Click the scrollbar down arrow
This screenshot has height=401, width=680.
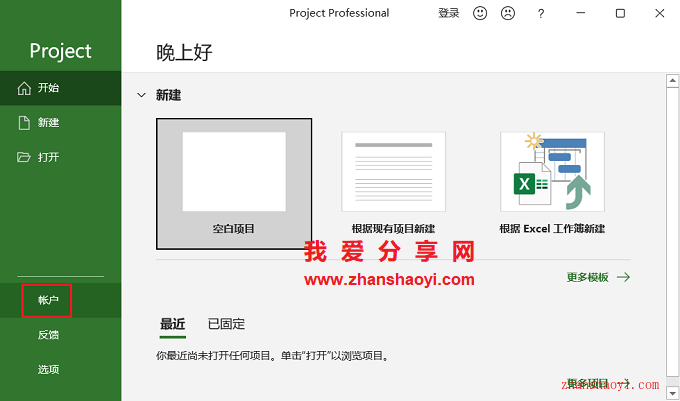coord(672,393)
